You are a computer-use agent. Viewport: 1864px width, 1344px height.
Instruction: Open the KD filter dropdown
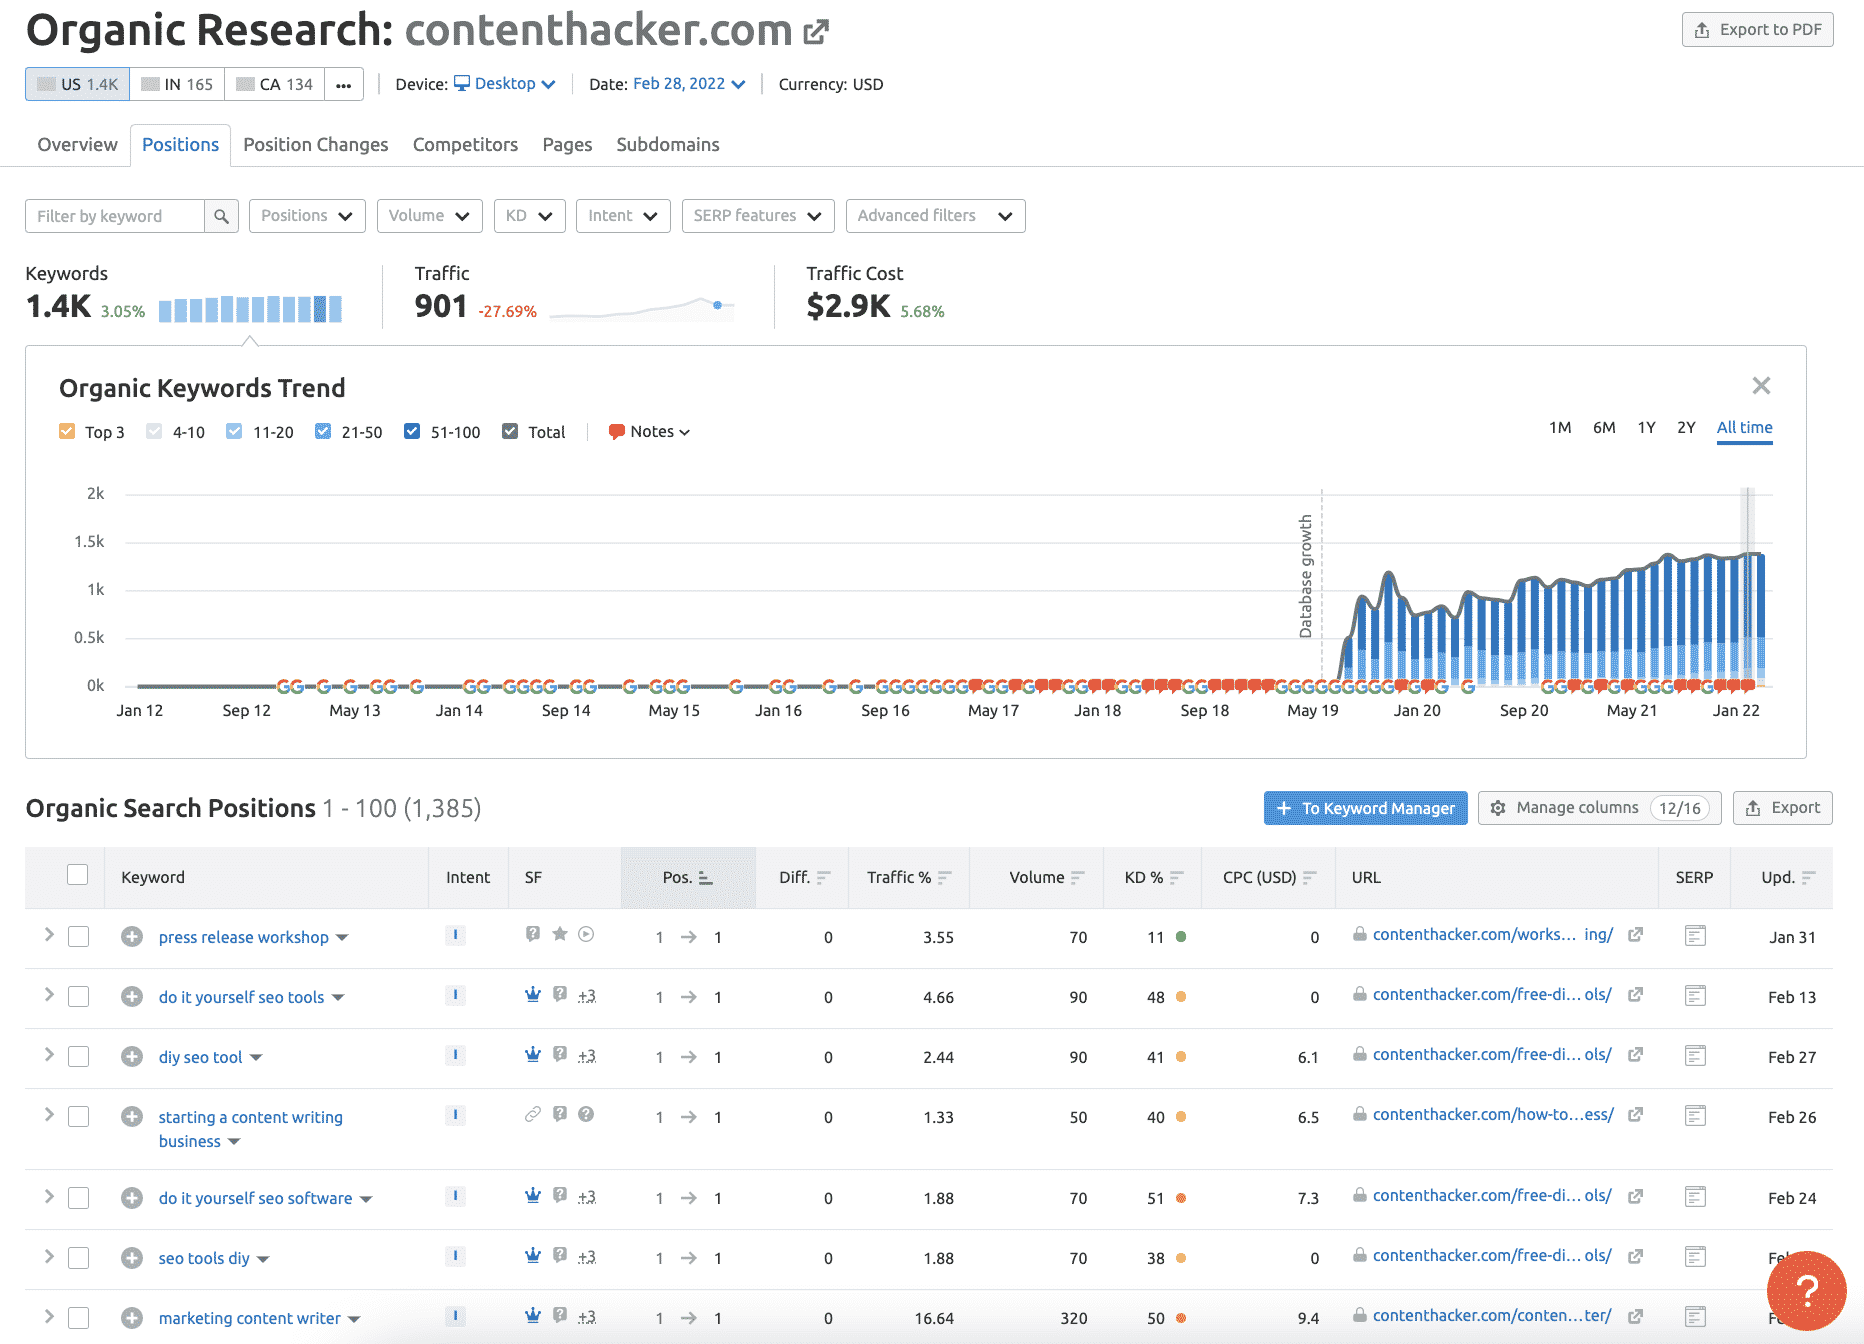point(529,216)
